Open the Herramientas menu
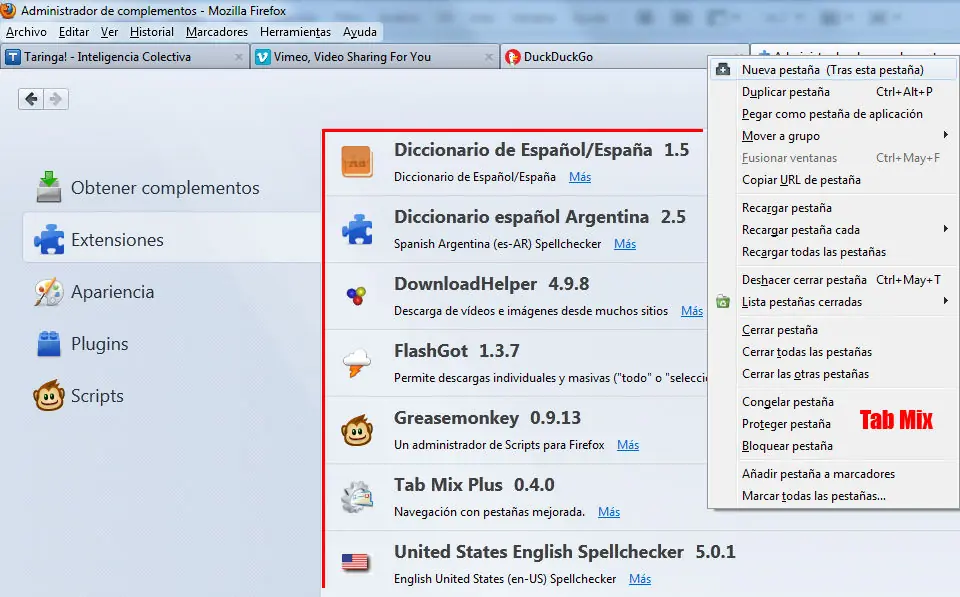 [x=295, y=32]
